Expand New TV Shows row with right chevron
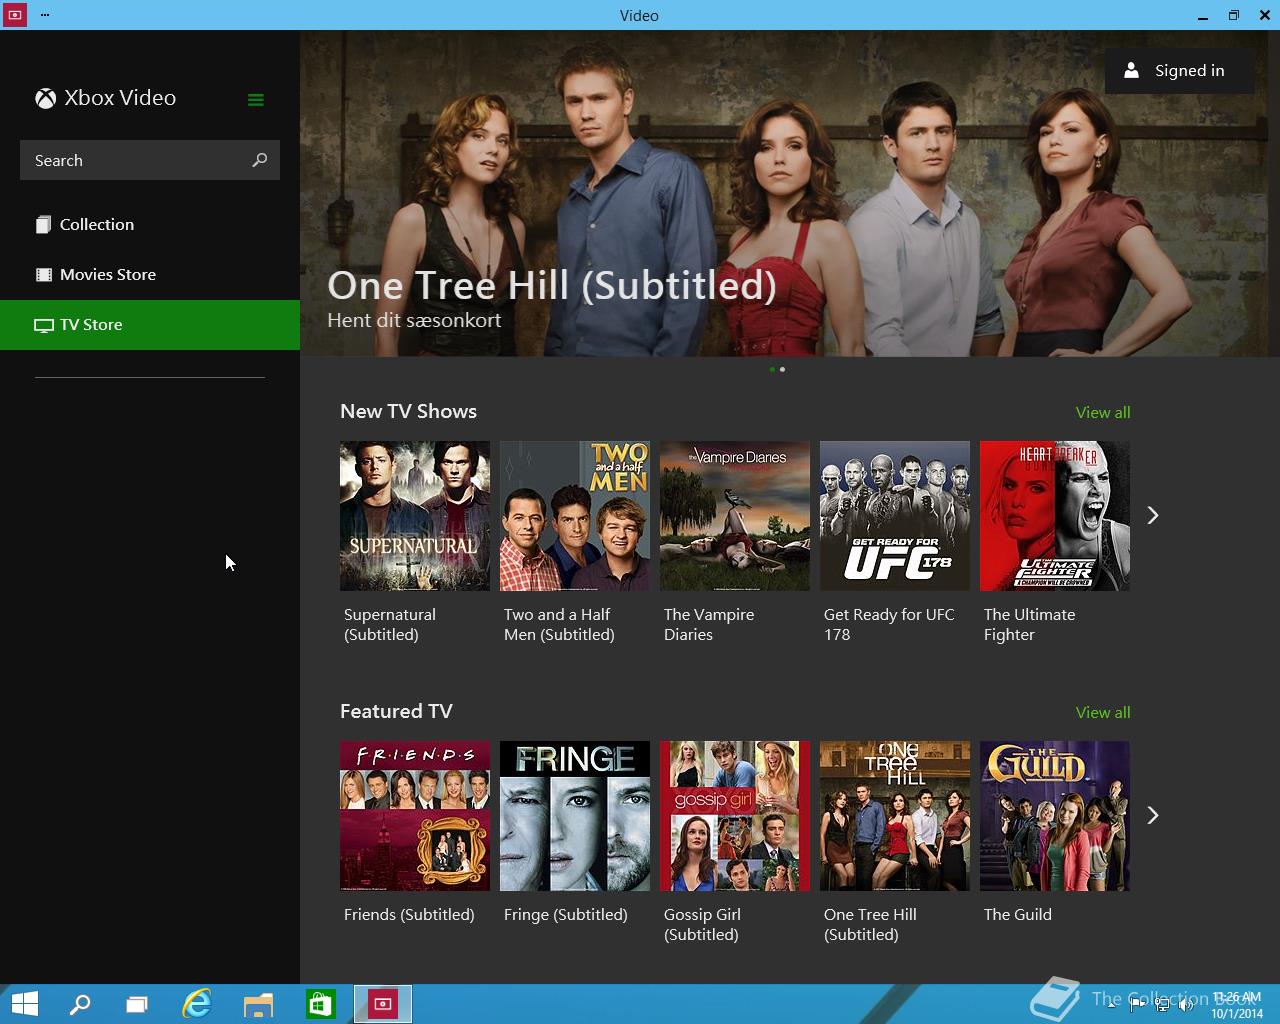1280x1024 pixels. click(x=1153, y=515)
